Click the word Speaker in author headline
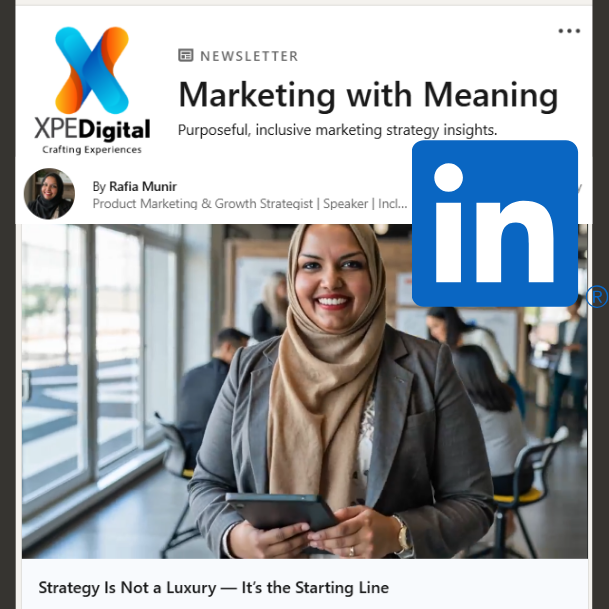The width and height of the screenshot is (609, 609). click(346, 204)
